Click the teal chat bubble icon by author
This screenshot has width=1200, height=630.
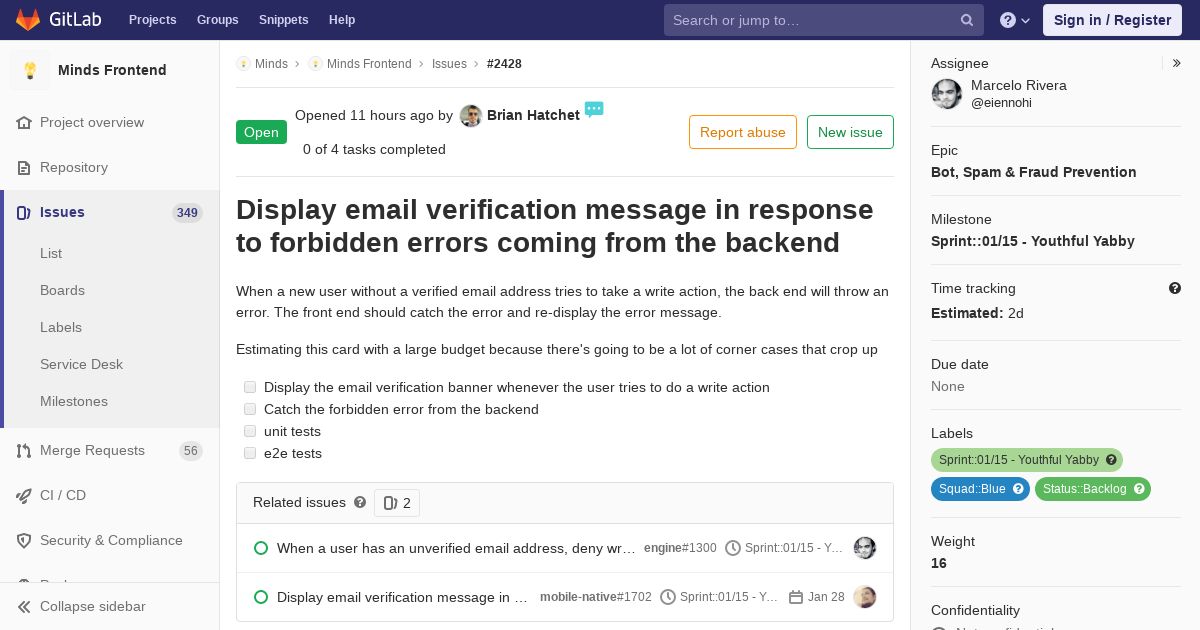[x=594, y=109]
